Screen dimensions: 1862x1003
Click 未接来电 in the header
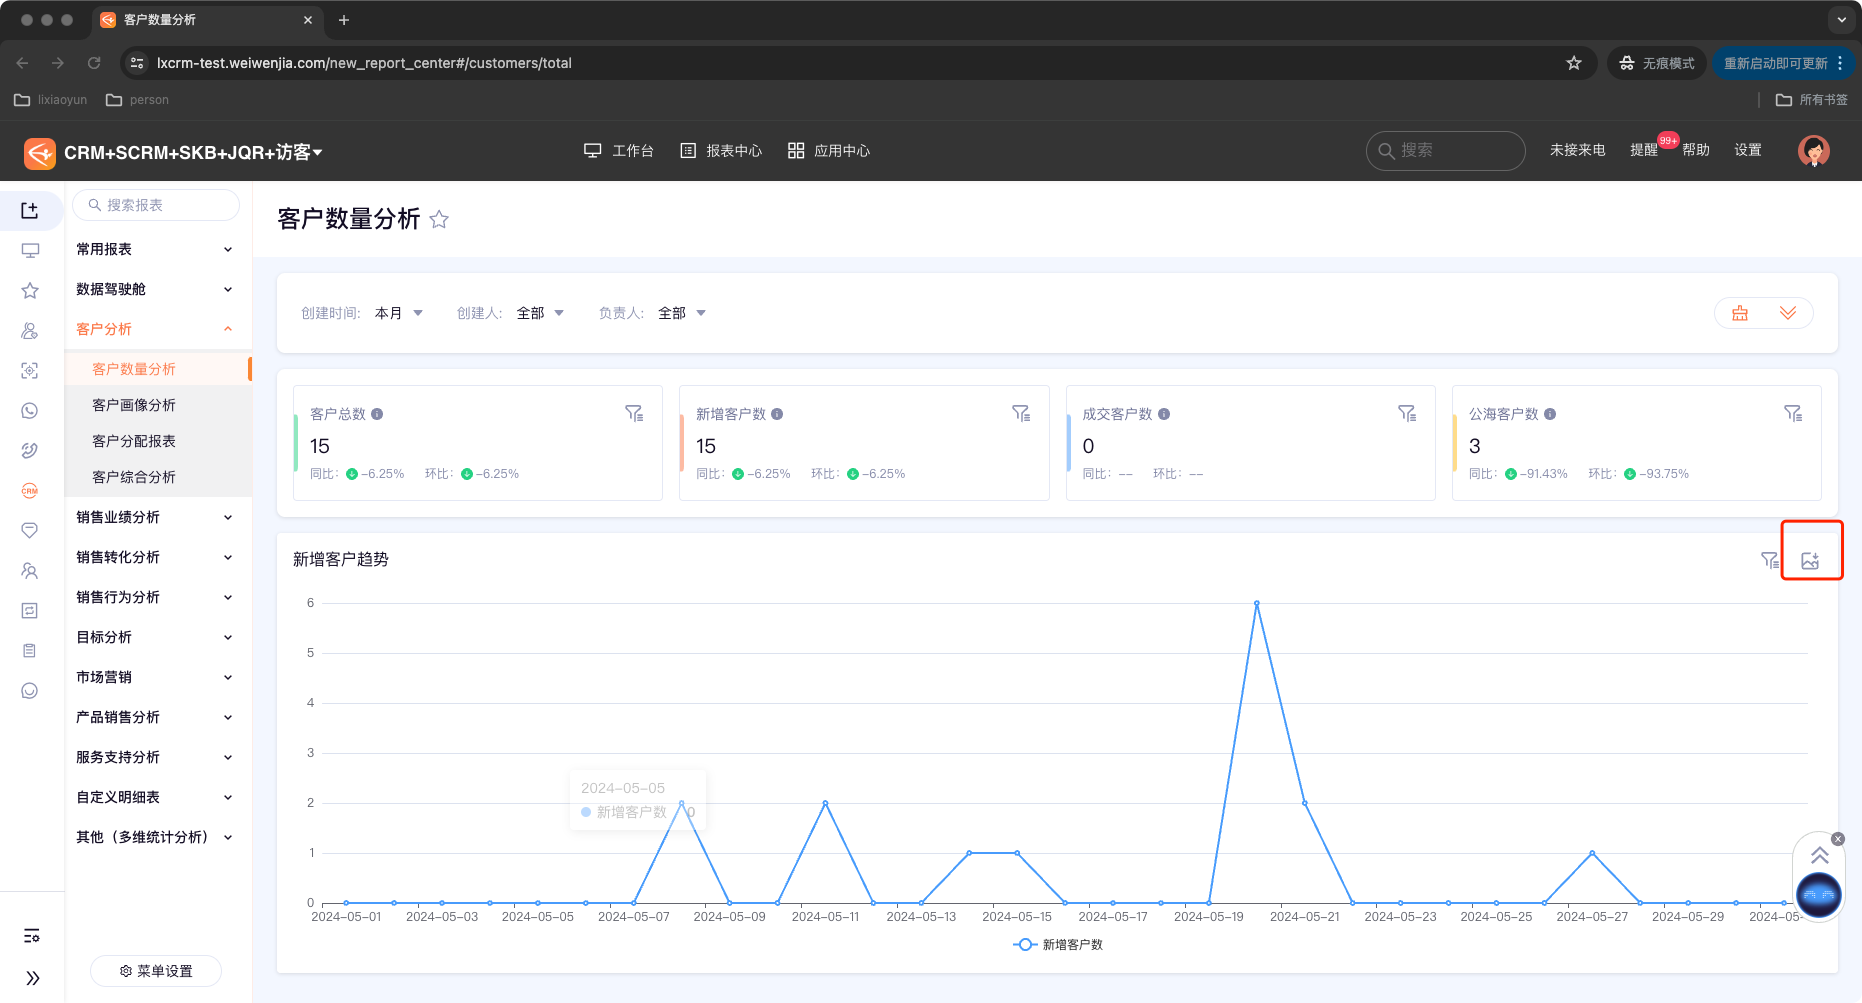pos(1577,150)
